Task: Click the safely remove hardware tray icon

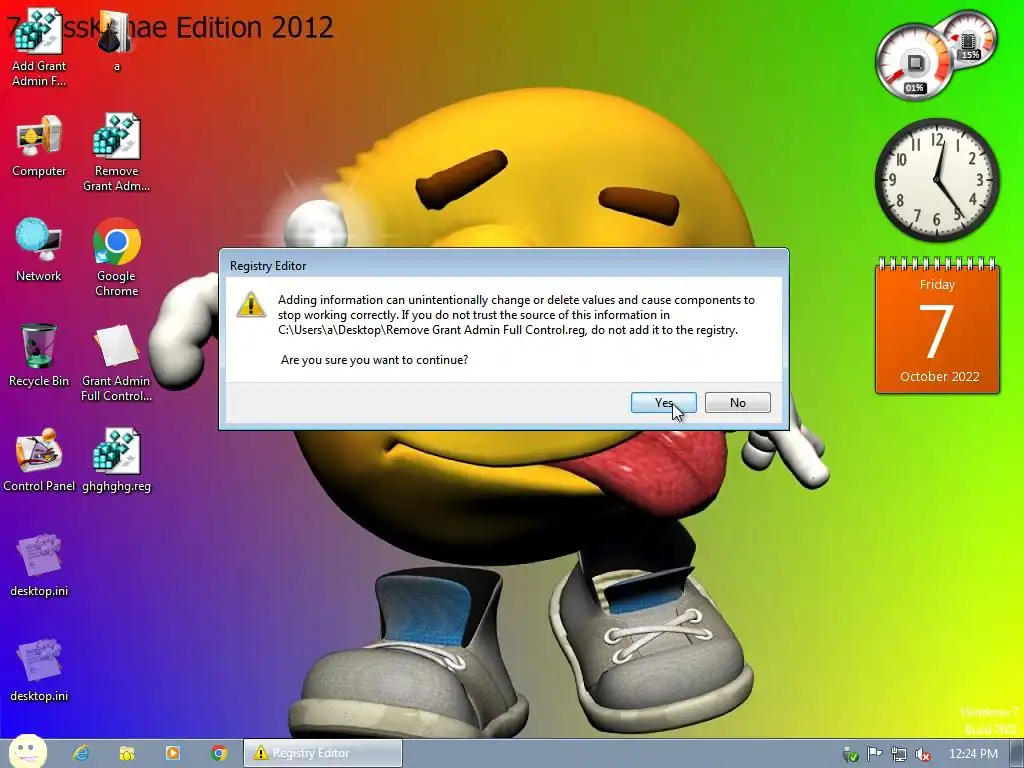Action: pos(850,754)
